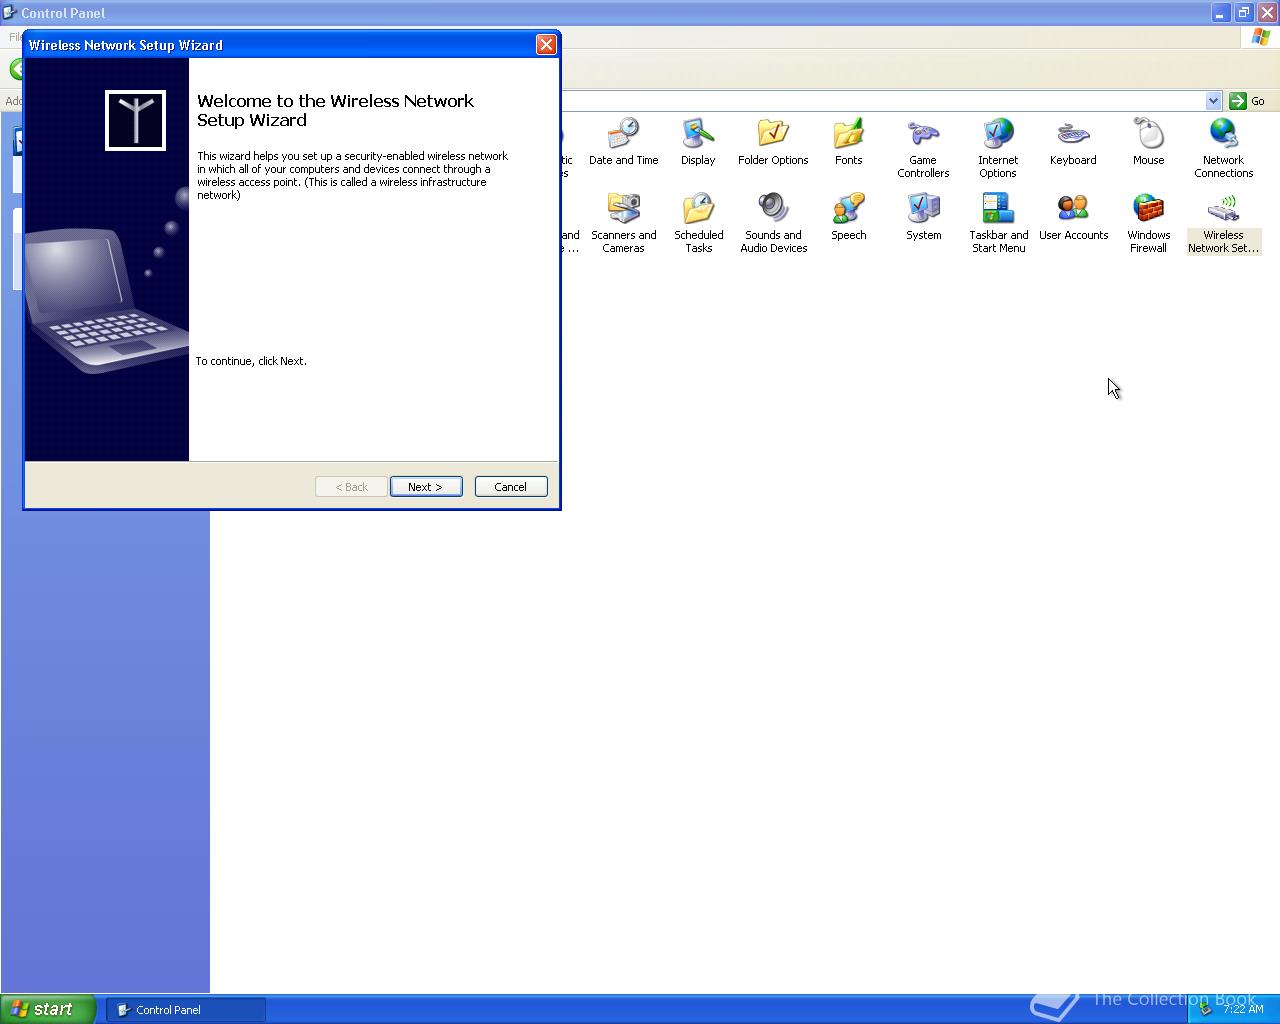The height and width of the screenshot is (1024, 1280).
Task: Open Internet Options icon
Action: (998, 148)
